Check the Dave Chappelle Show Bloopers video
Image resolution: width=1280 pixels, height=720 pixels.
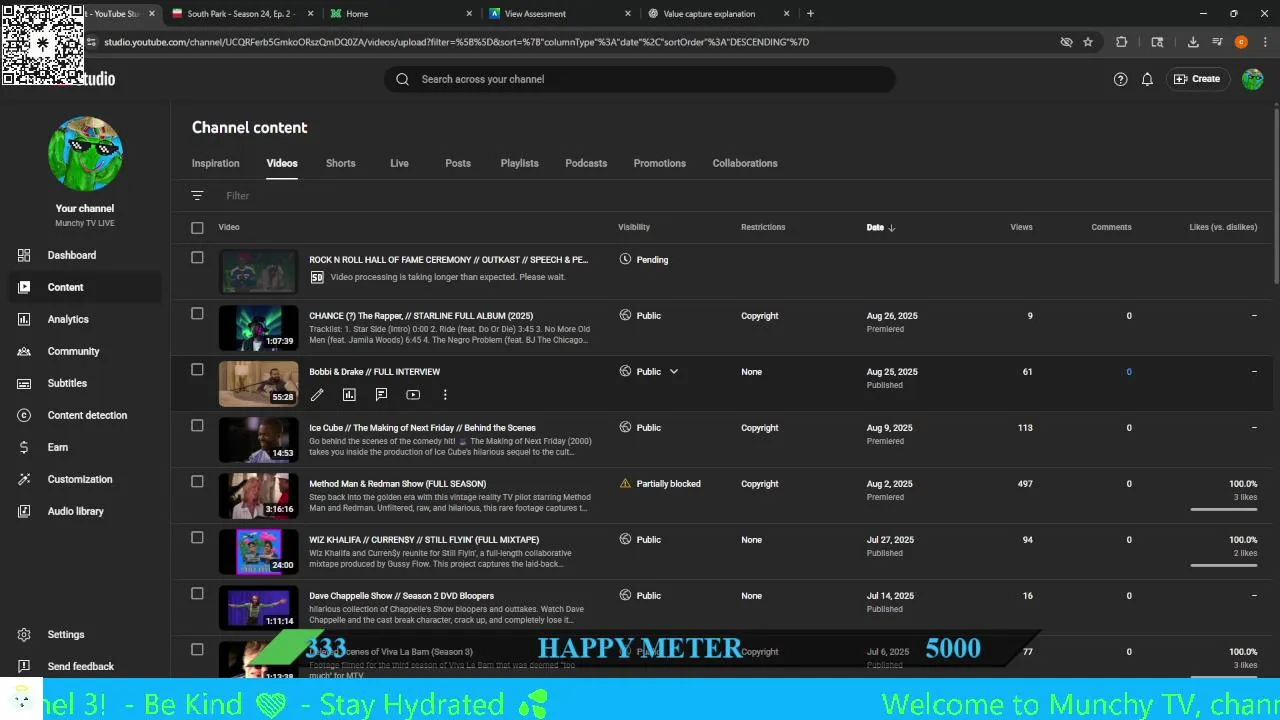click(x=197, y=594)
